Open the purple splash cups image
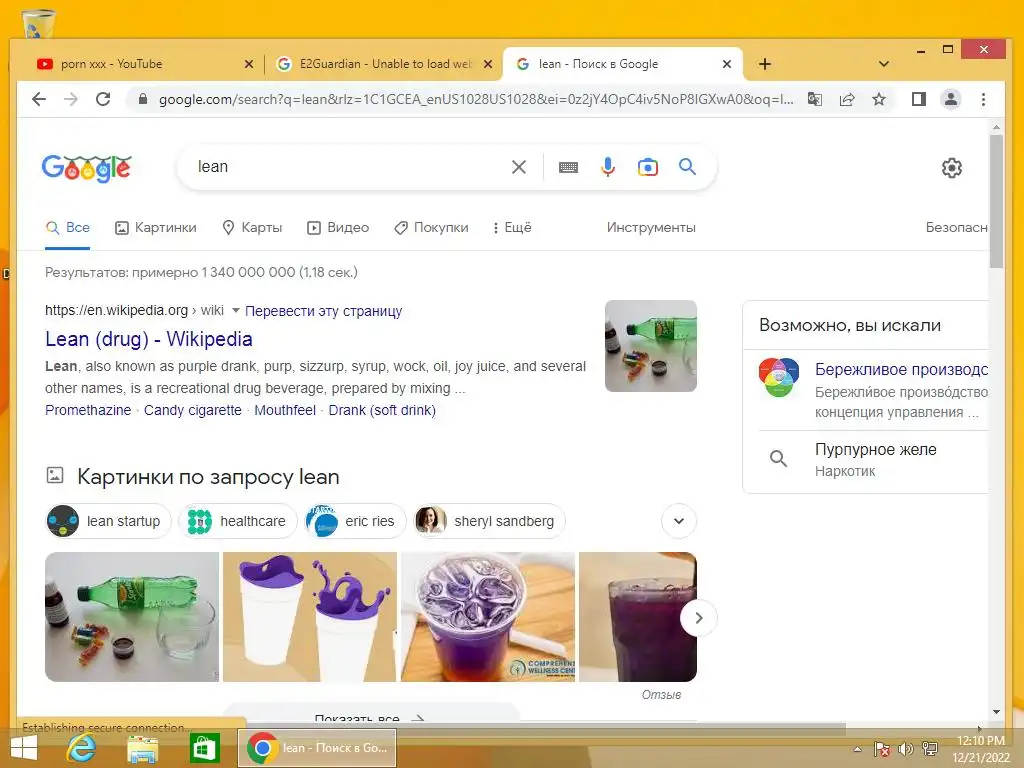The height and width of the screenshot is (768, 1024). pyautogui.click(x=310, y=617)
